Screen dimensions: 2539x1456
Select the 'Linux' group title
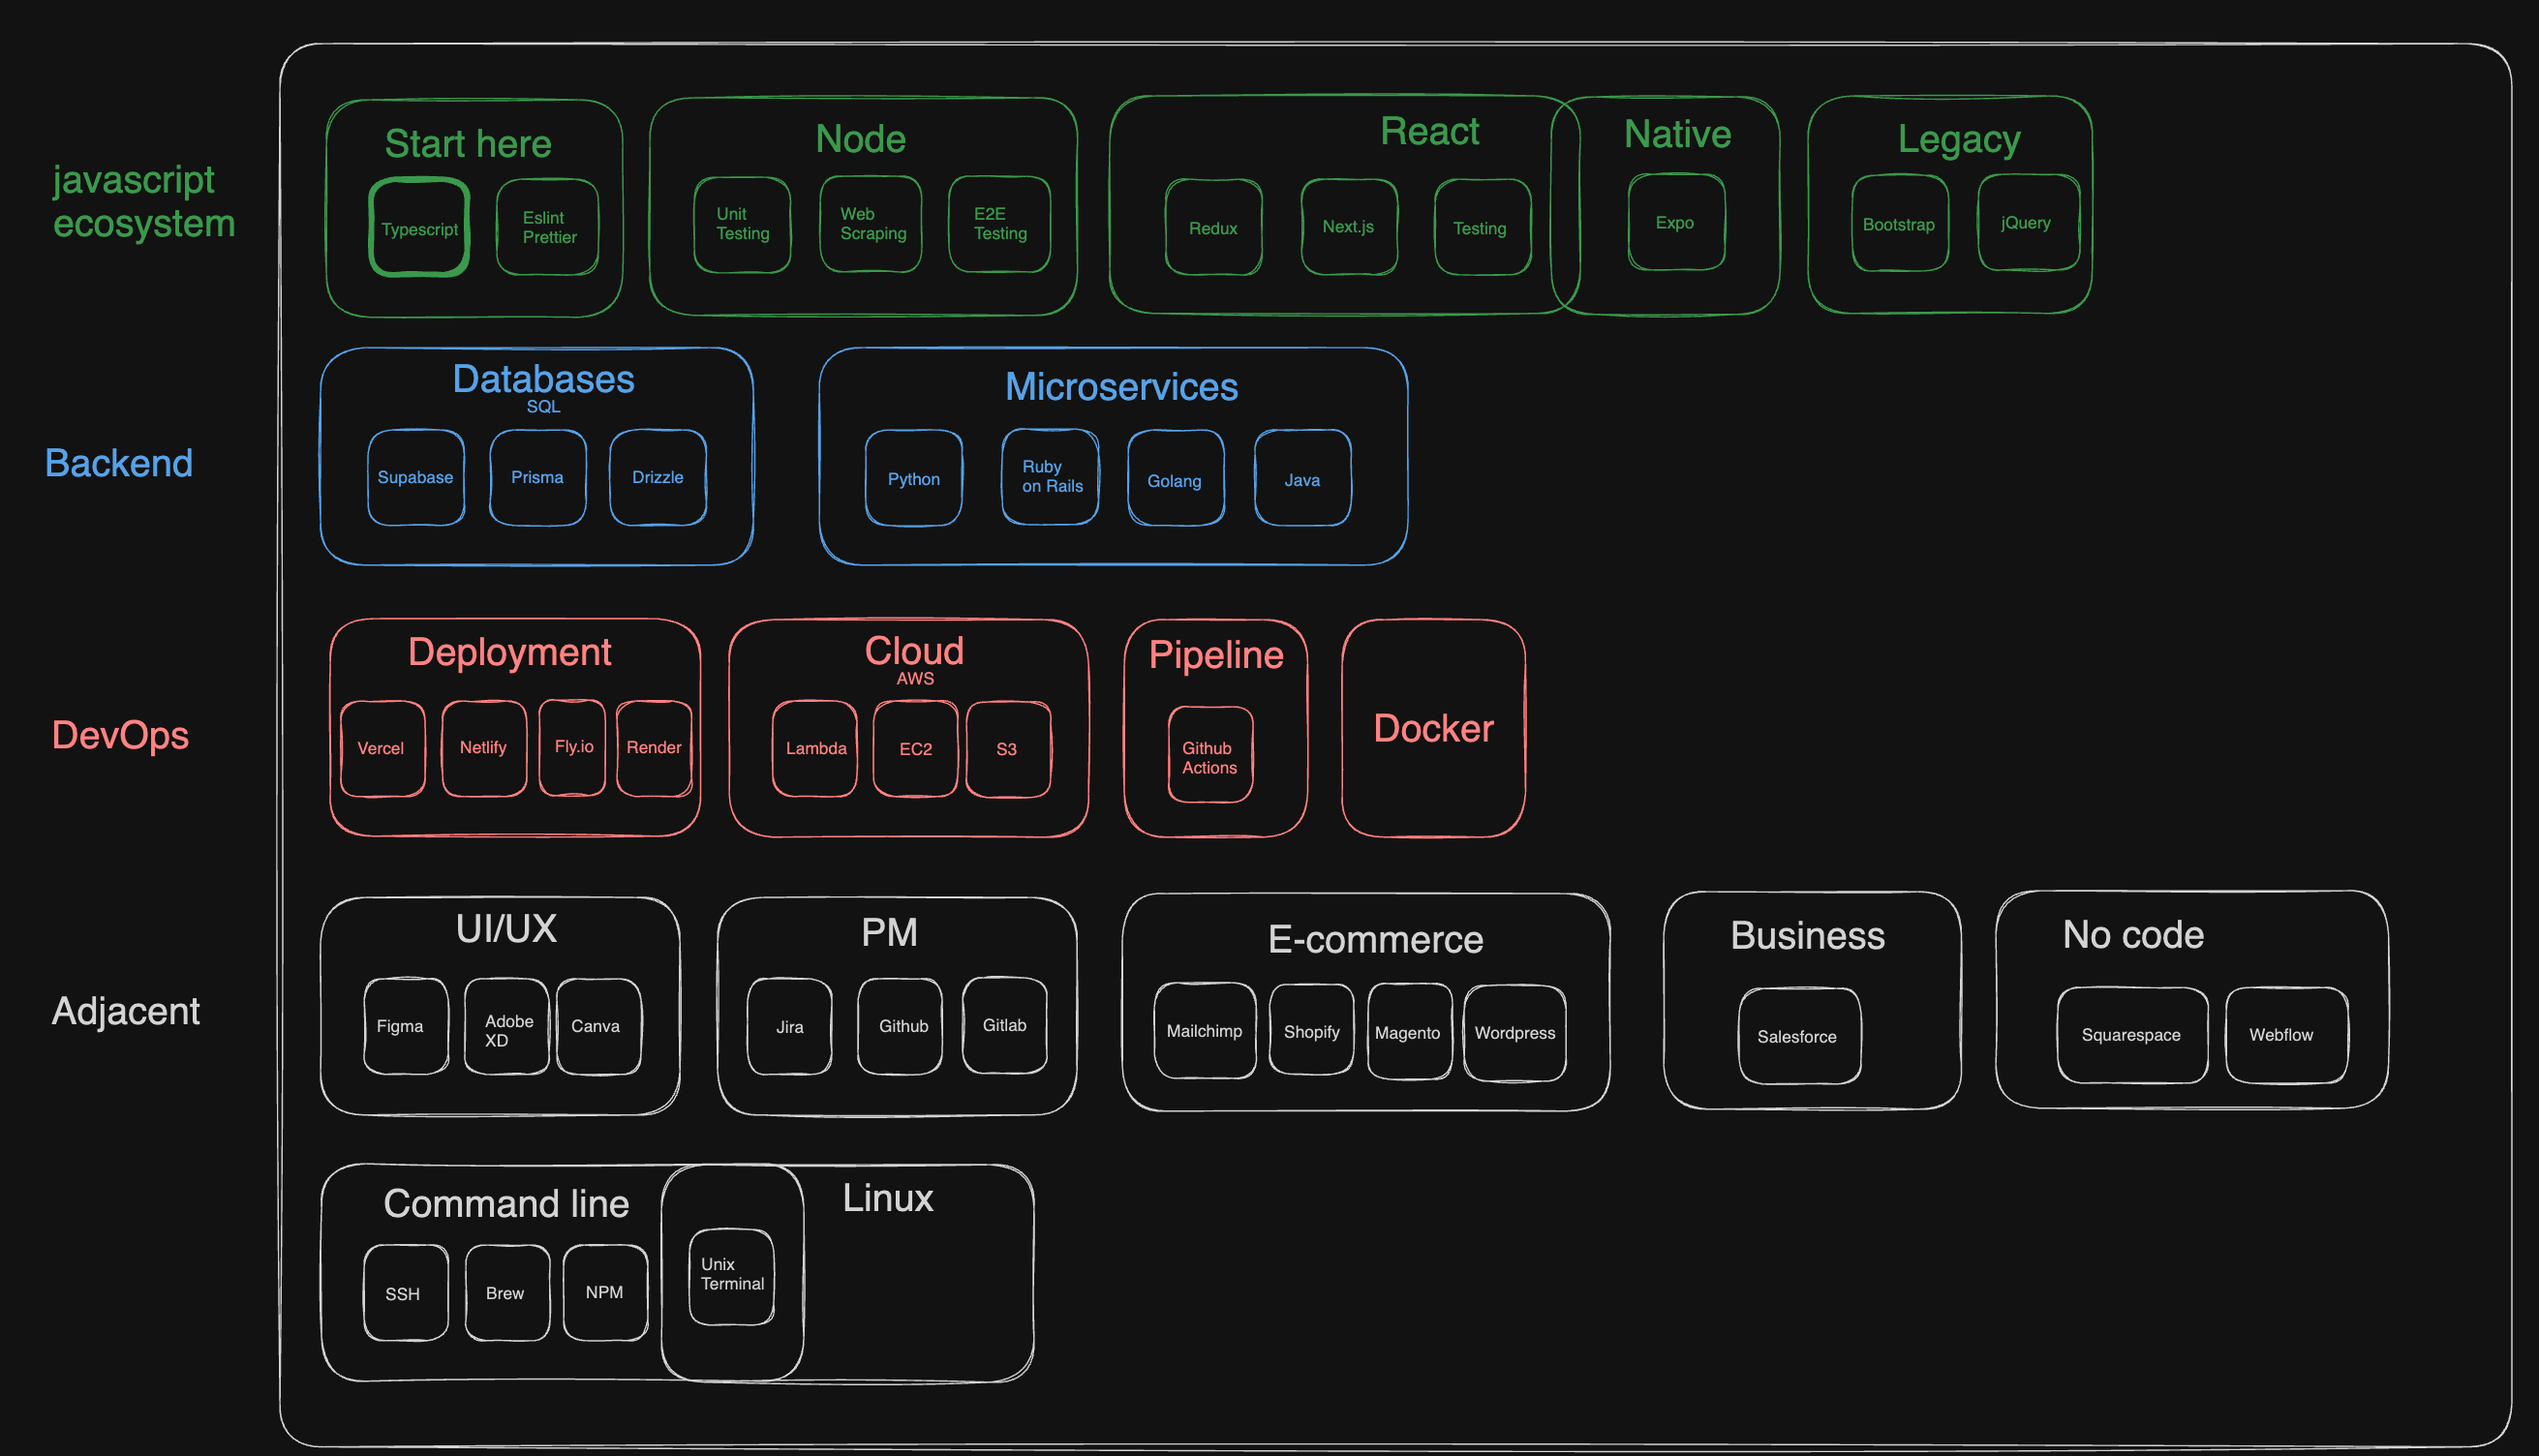click(x=887, y=1198)
